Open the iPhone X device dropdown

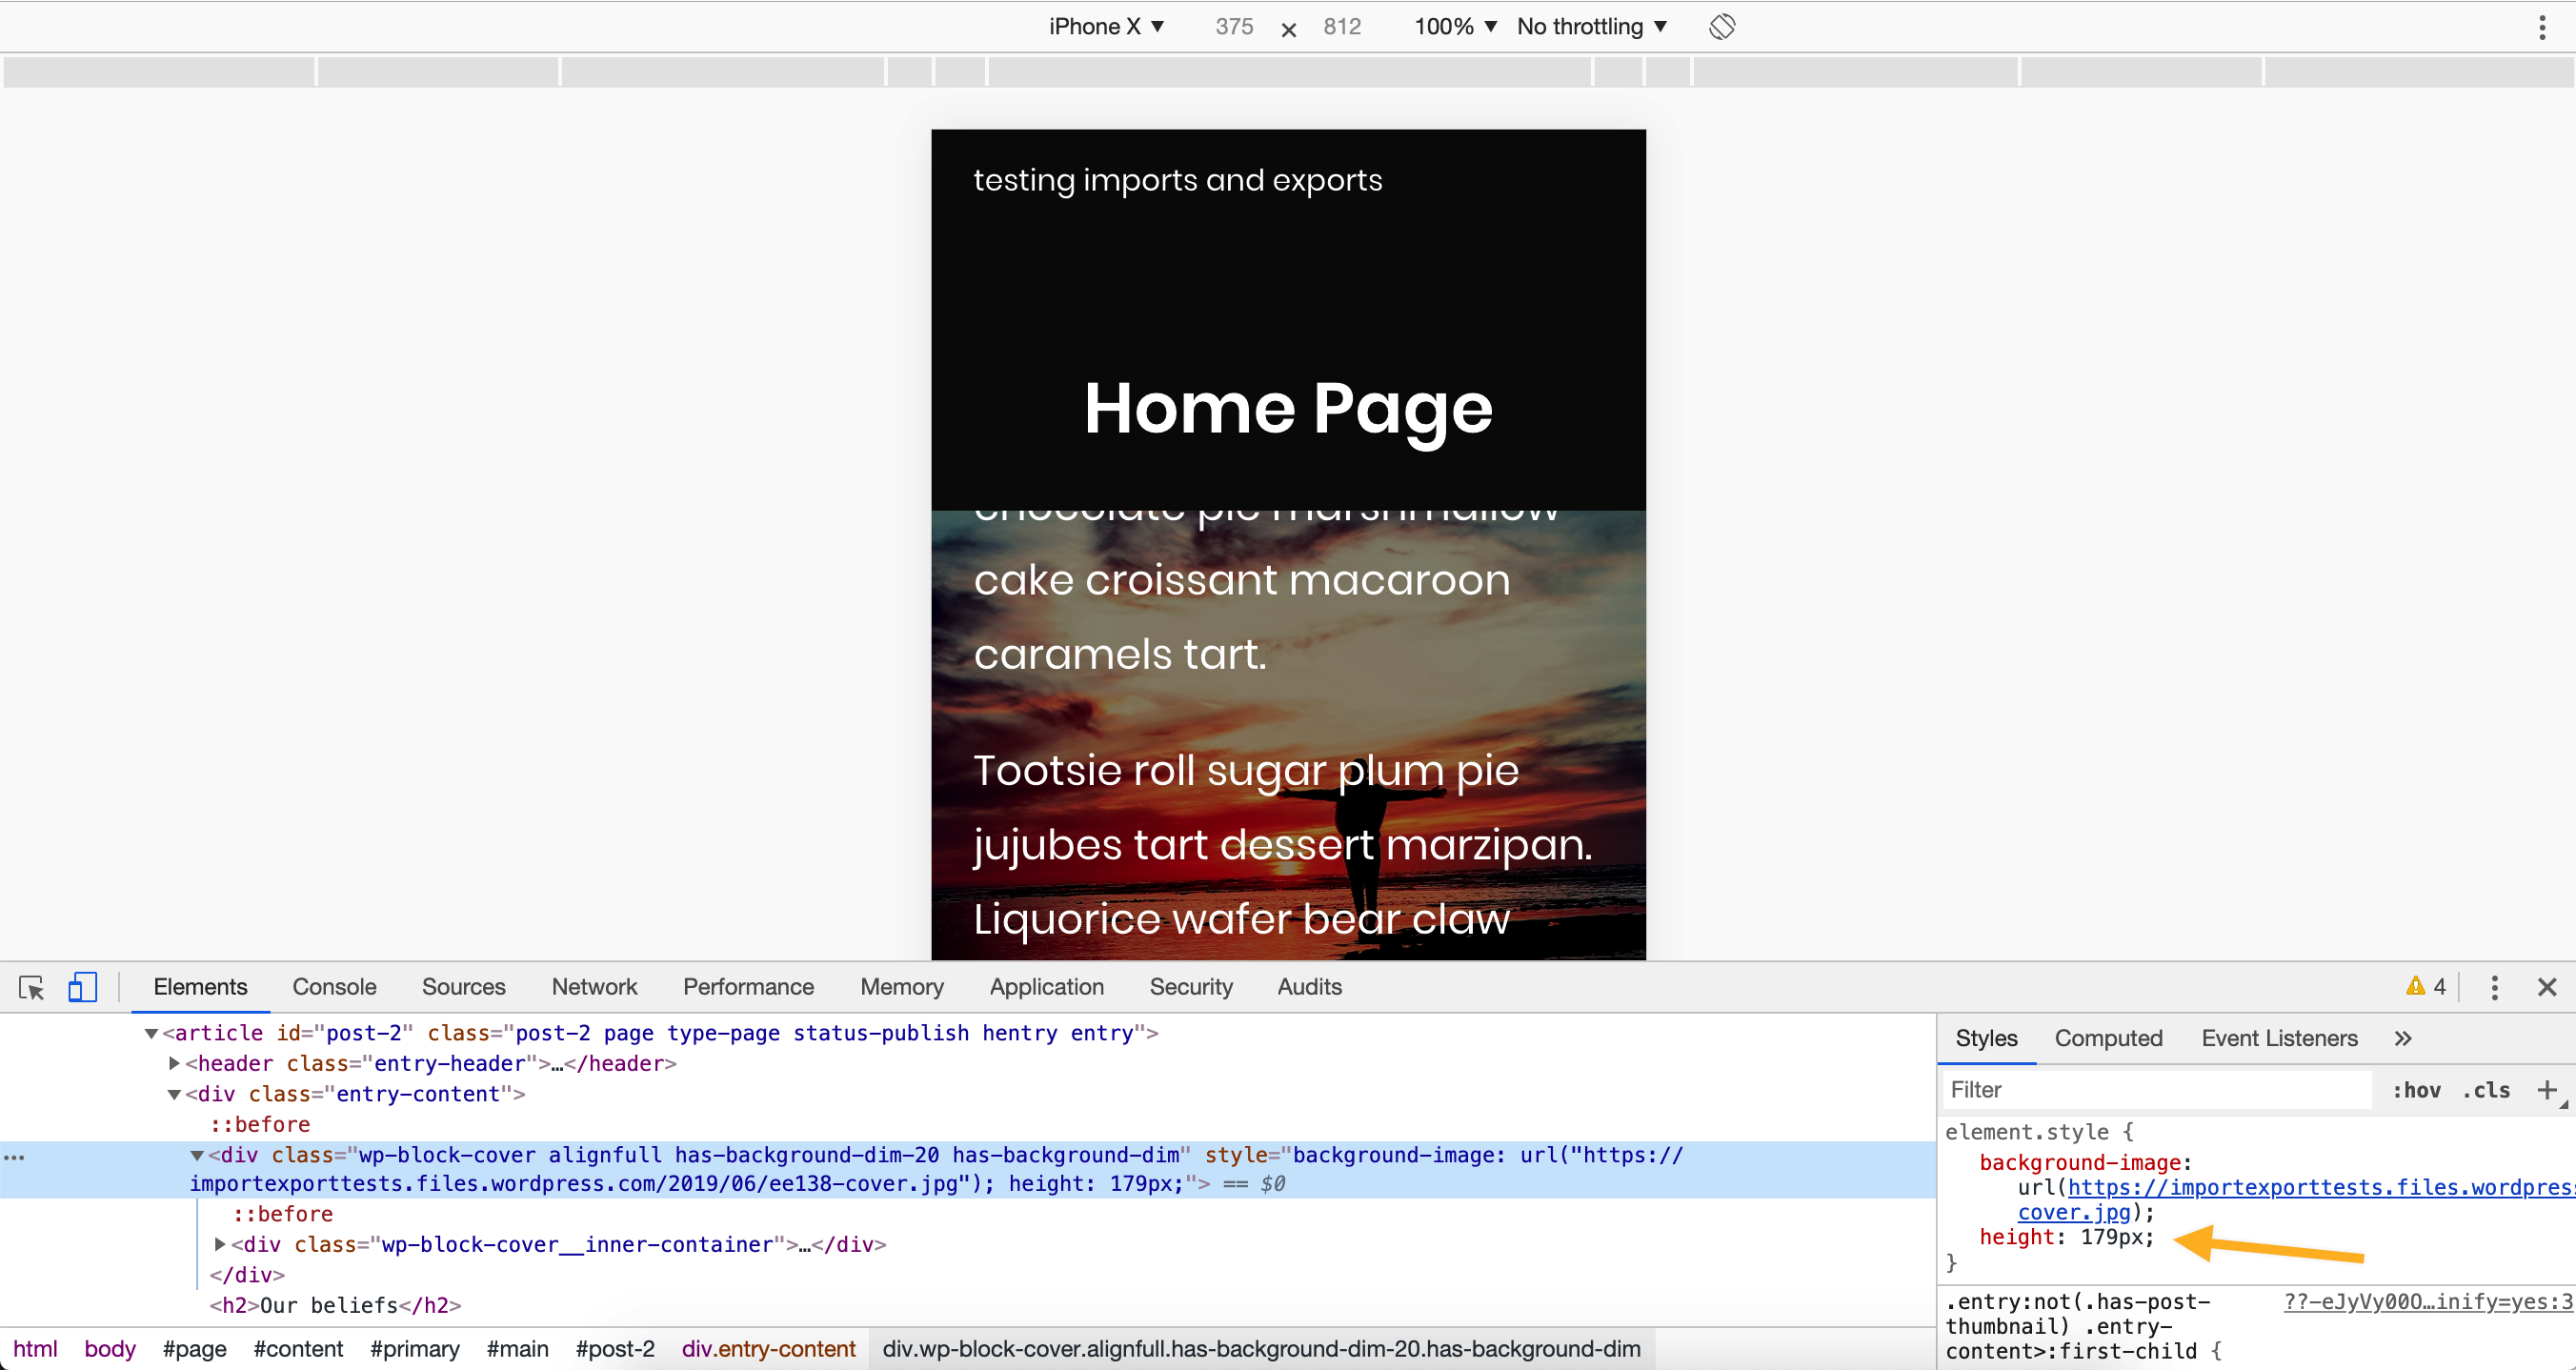[1105, 26]
